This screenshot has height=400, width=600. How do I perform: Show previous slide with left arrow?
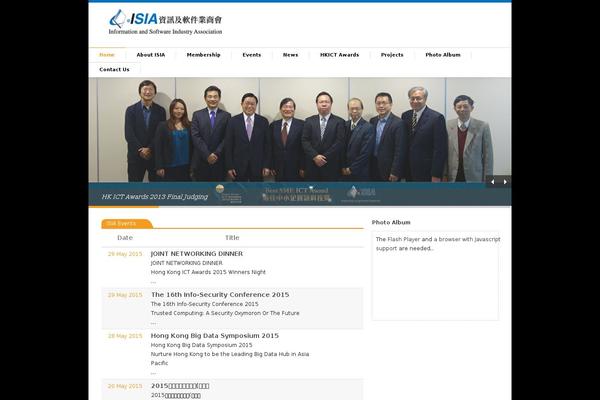coord(492,182)
